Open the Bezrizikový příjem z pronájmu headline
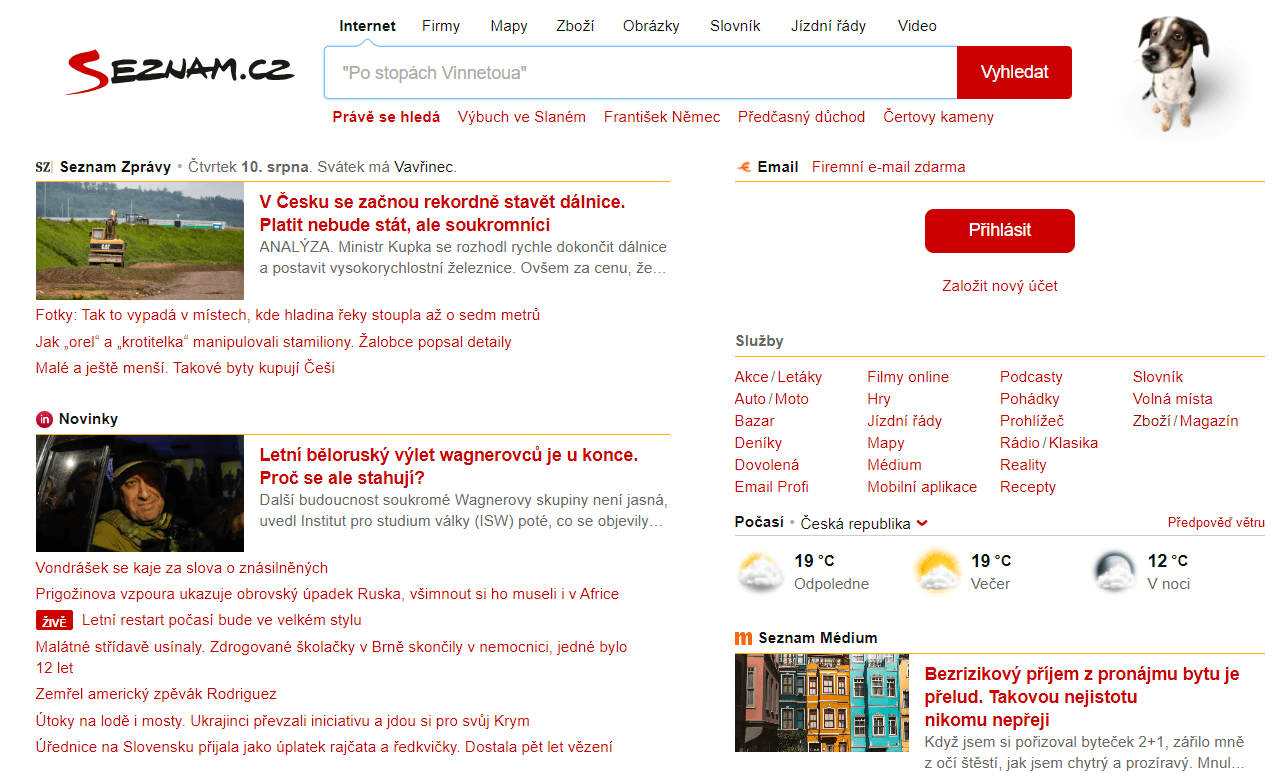The width and height of the screenshot is (1288, 775). (1082, 697)
